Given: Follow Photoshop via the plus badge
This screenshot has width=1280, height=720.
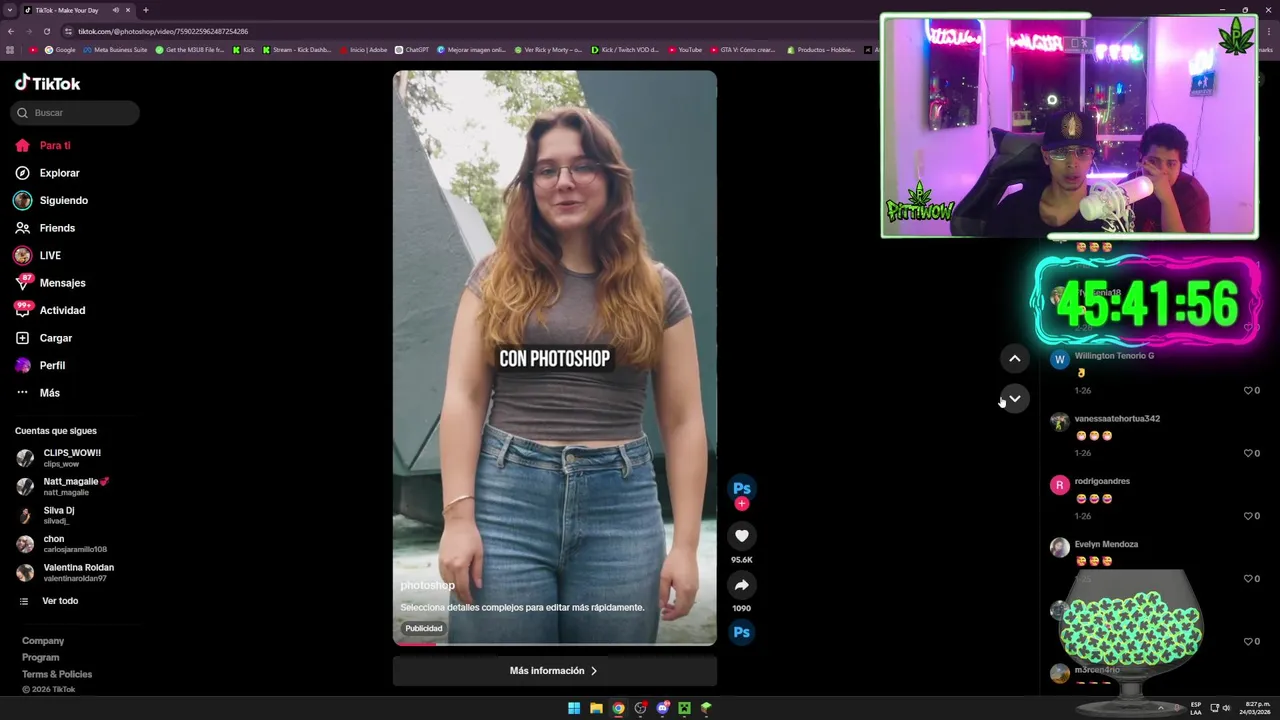Looking at the screenshot, I should coord(742,504).
